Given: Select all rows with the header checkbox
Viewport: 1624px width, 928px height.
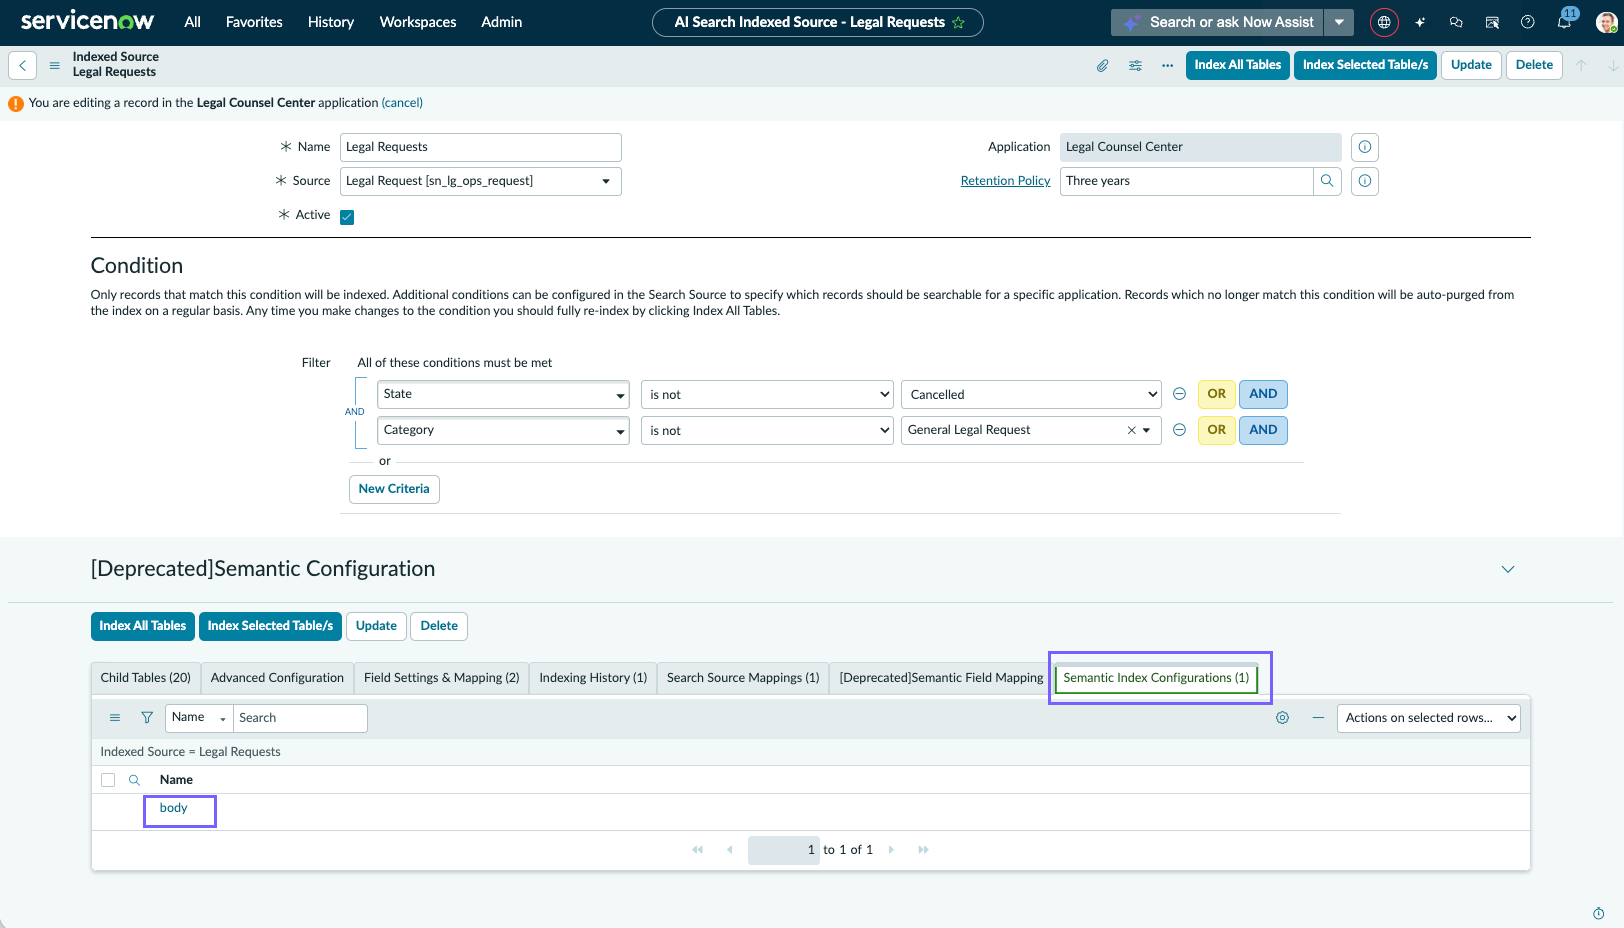Looking at the screenshot, I should pos(108,780).
